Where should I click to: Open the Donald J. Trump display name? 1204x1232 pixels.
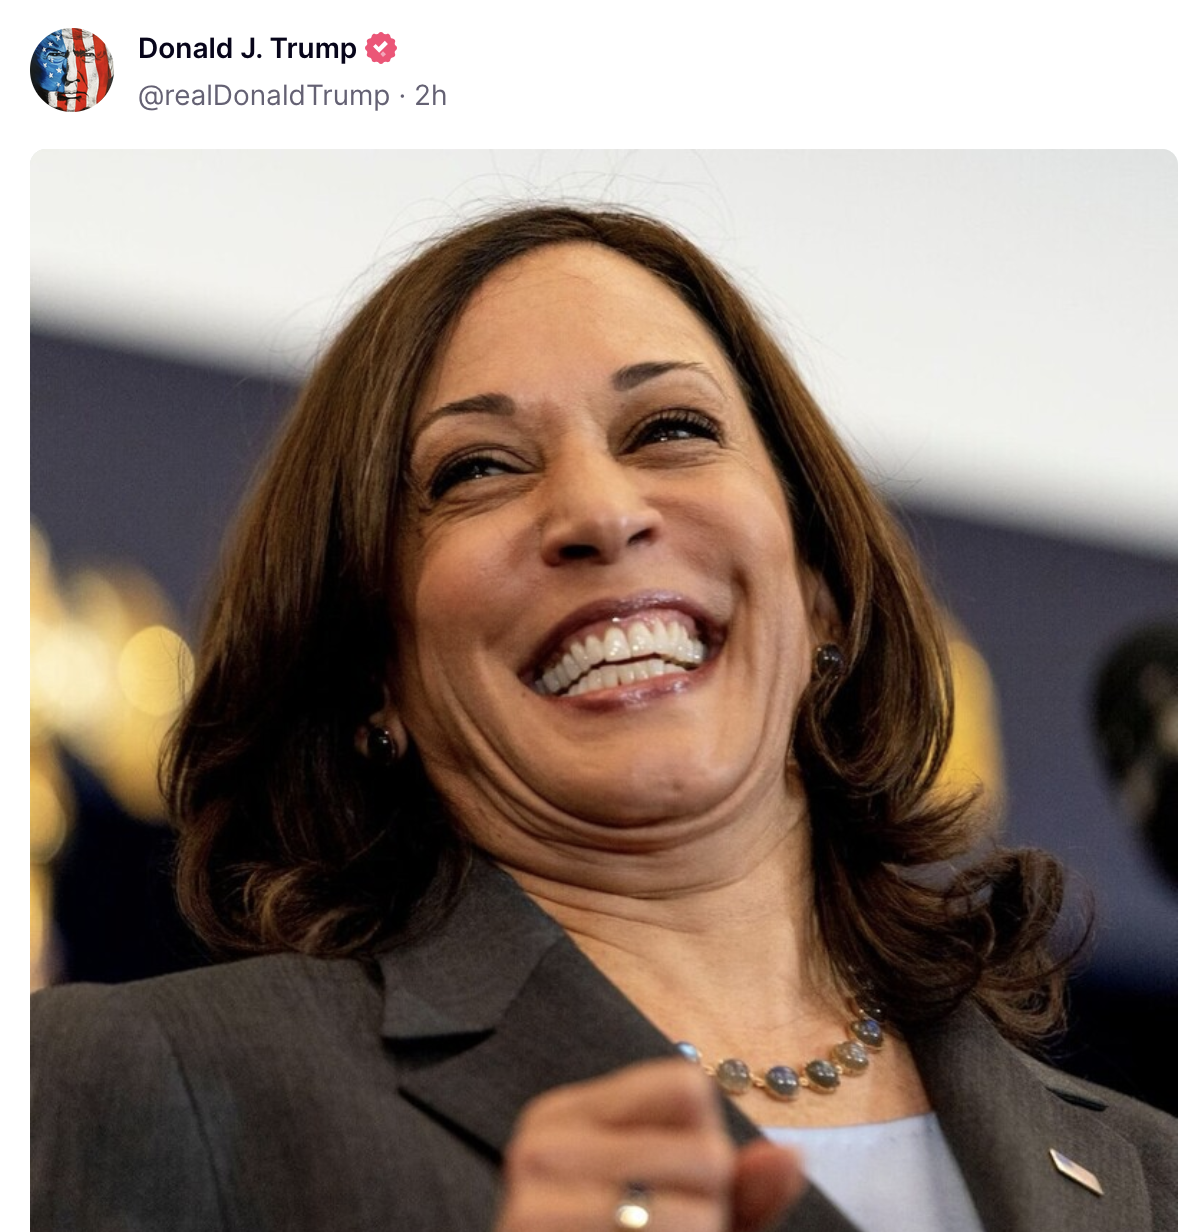[247, 48]
